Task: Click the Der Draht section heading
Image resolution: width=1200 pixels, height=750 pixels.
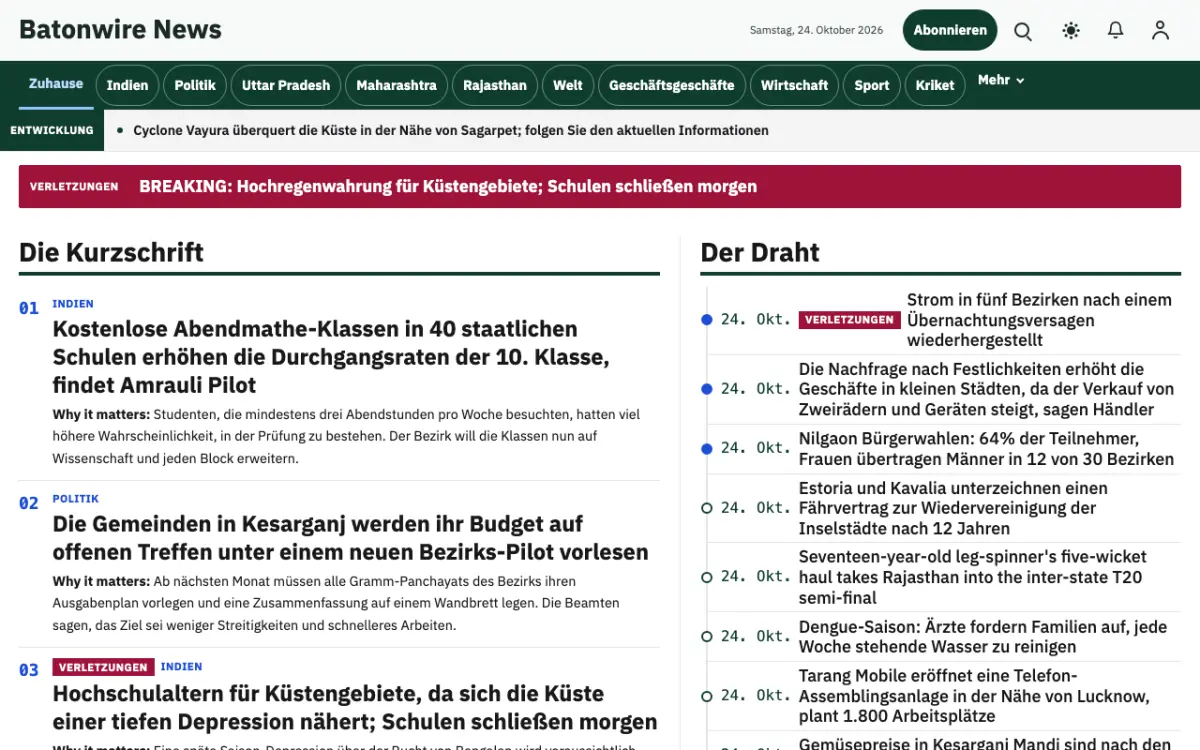Action: (760, 252)
